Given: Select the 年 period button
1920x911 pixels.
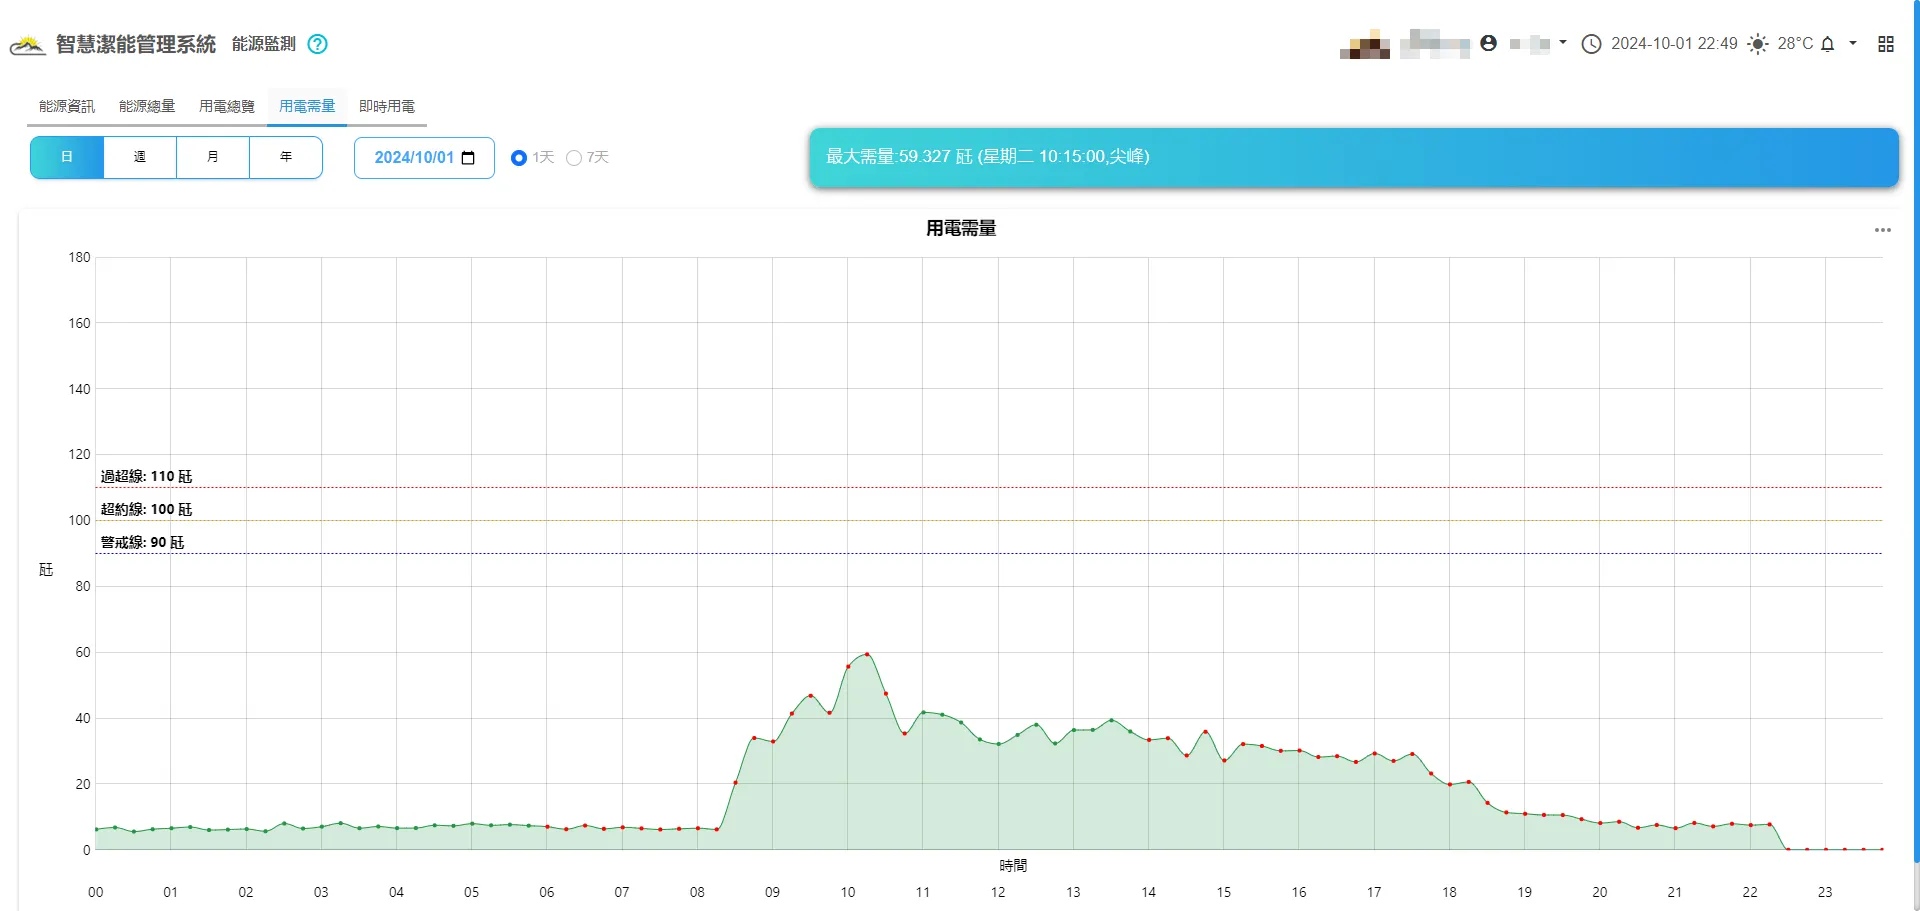Looking at the screenshot, I should tap(286, 157).
